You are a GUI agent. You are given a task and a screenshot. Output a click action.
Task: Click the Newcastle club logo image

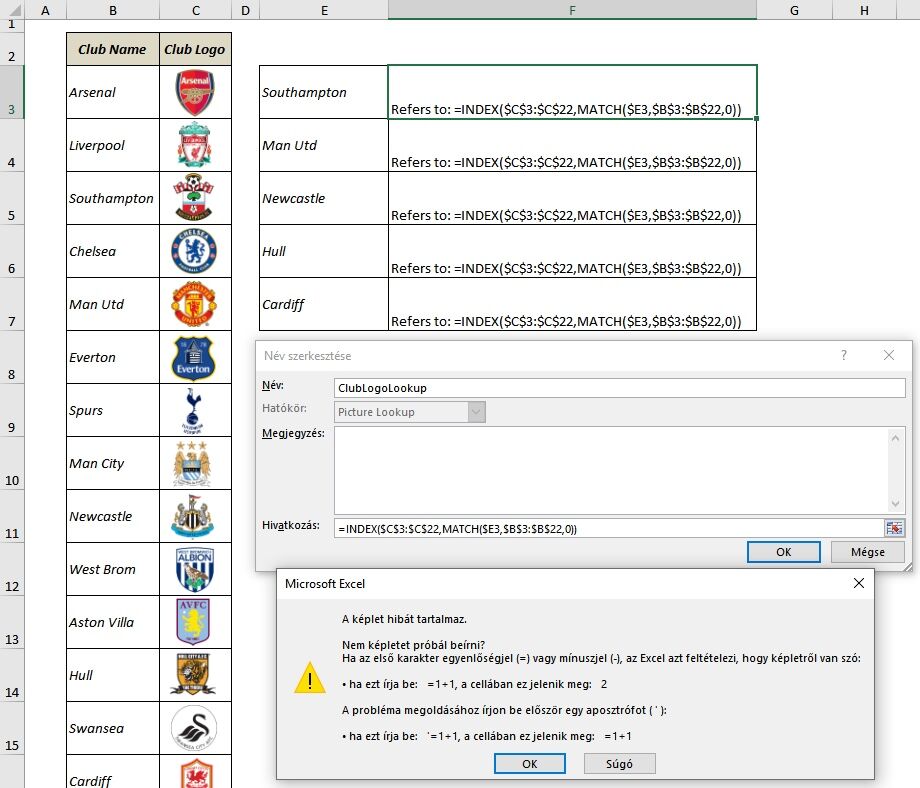[192, 516]
